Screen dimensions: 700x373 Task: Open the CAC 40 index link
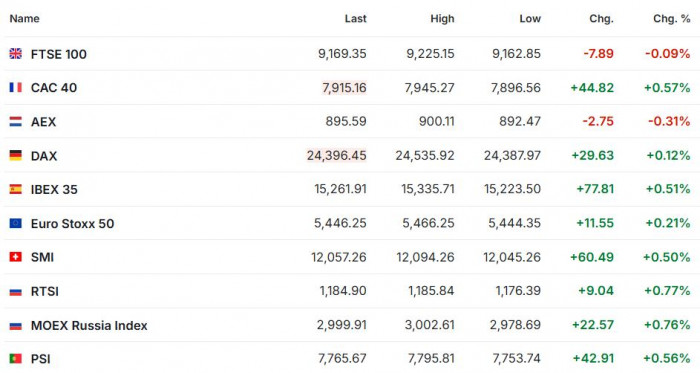pos(54,87)
